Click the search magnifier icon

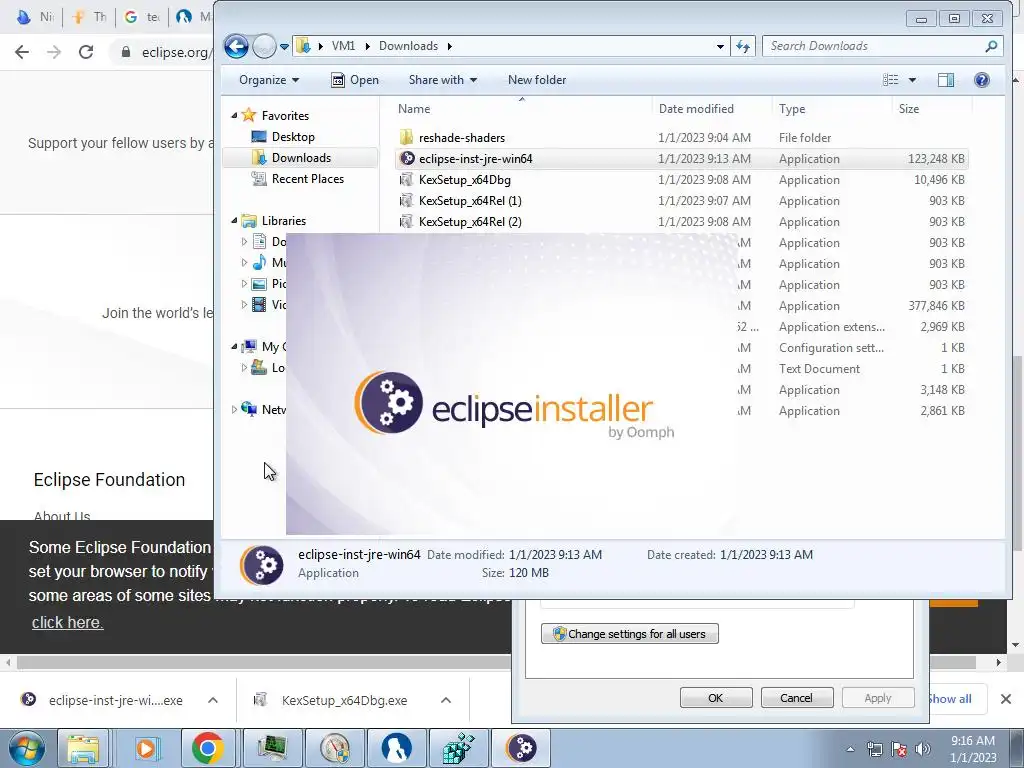pyautogui.click(x=991, y=46)
